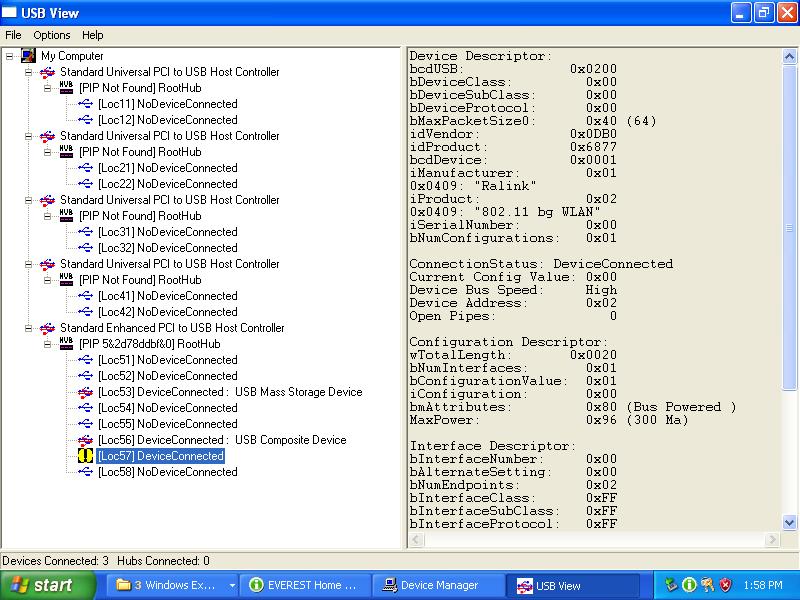The image size is (800, 600).
Task: Click the Safely Remove Hardware tray icon
Action: tap(671, 585)
